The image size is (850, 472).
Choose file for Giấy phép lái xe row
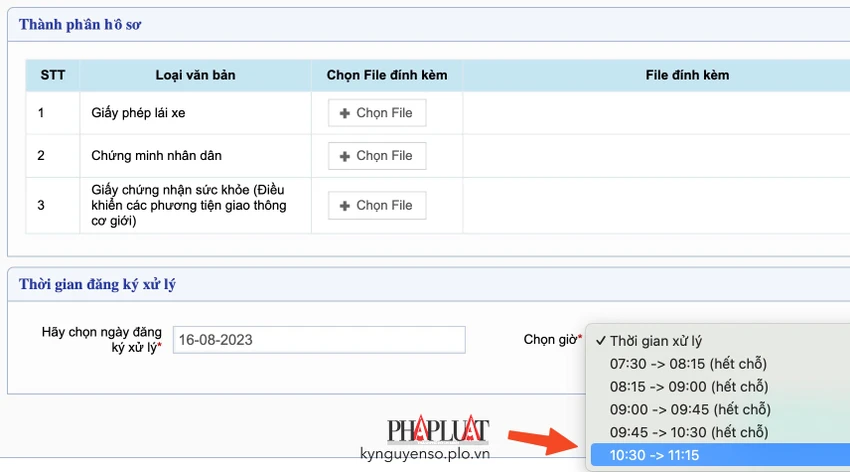tap(377, 113)
